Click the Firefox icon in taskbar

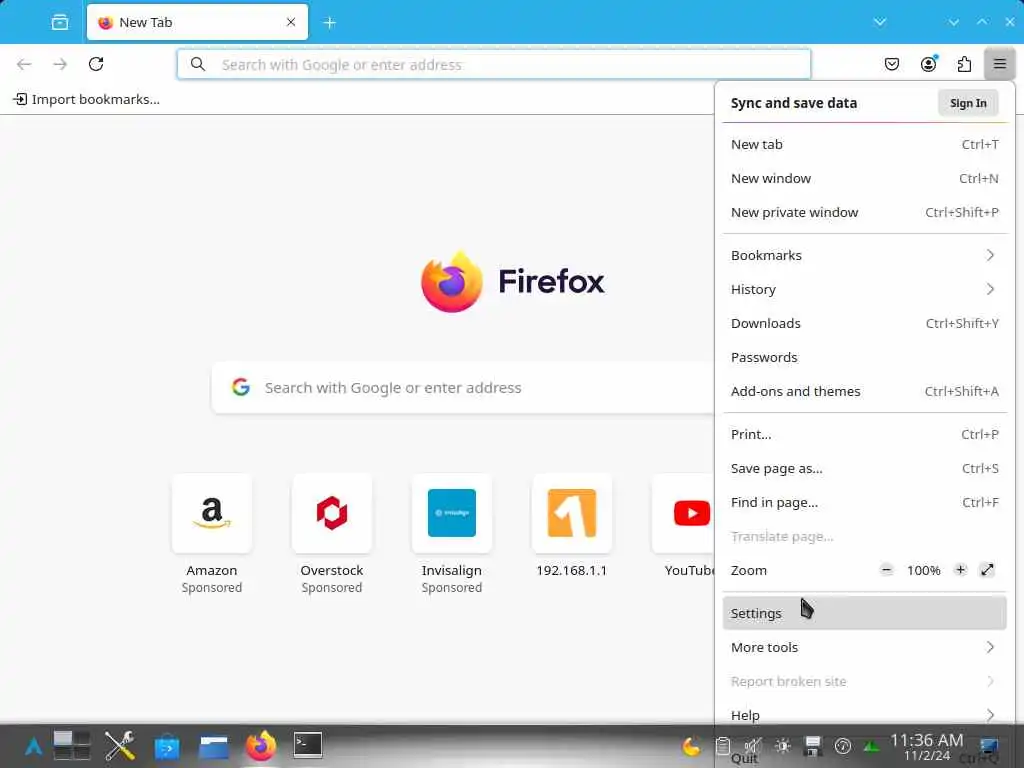(x=261, y=746)
